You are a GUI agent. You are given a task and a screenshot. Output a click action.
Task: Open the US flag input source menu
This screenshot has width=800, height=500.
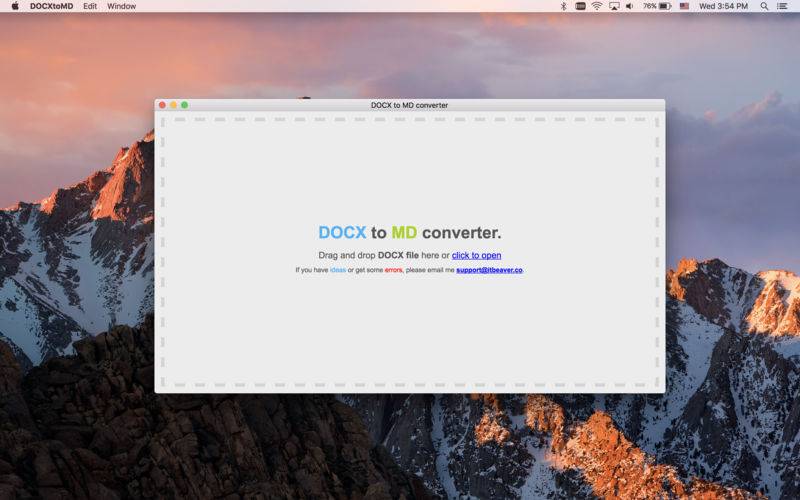[x=685, y=6]
